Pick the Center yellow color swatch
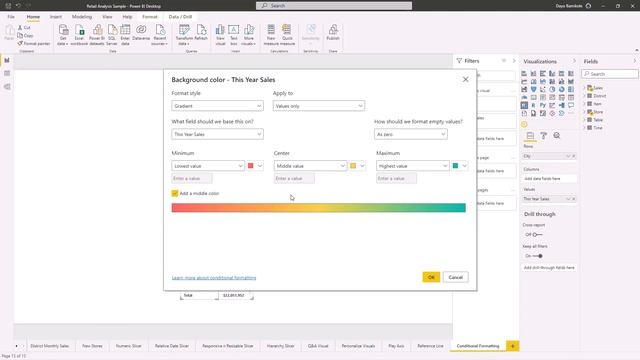640x360 pixels. coord(353,166)
